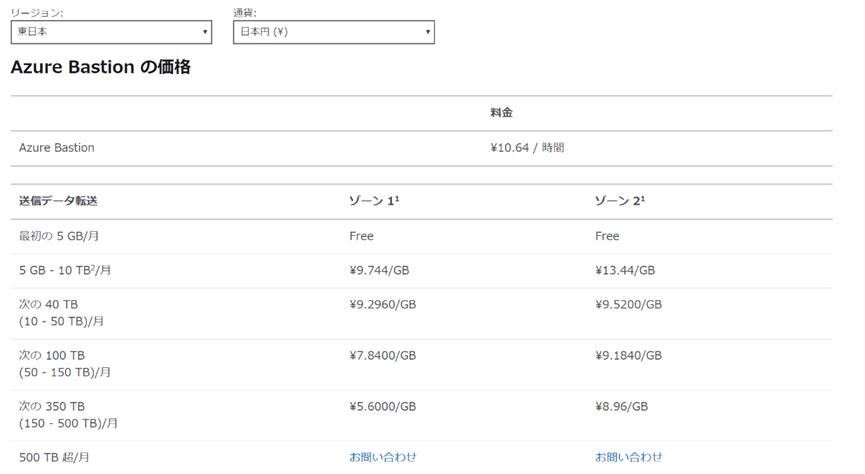Screen dimensions: 865x474
Task: Click the ¥9.1840/GB price
Action: pyautogui.click(x=628, y=355)
